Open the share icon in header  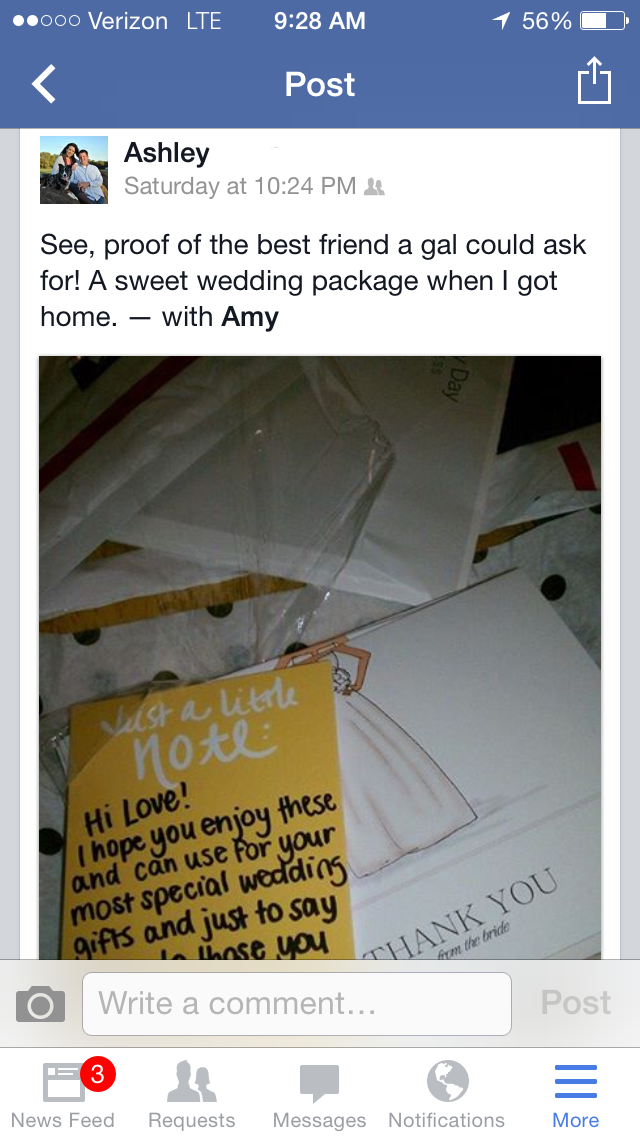point(594,81)
